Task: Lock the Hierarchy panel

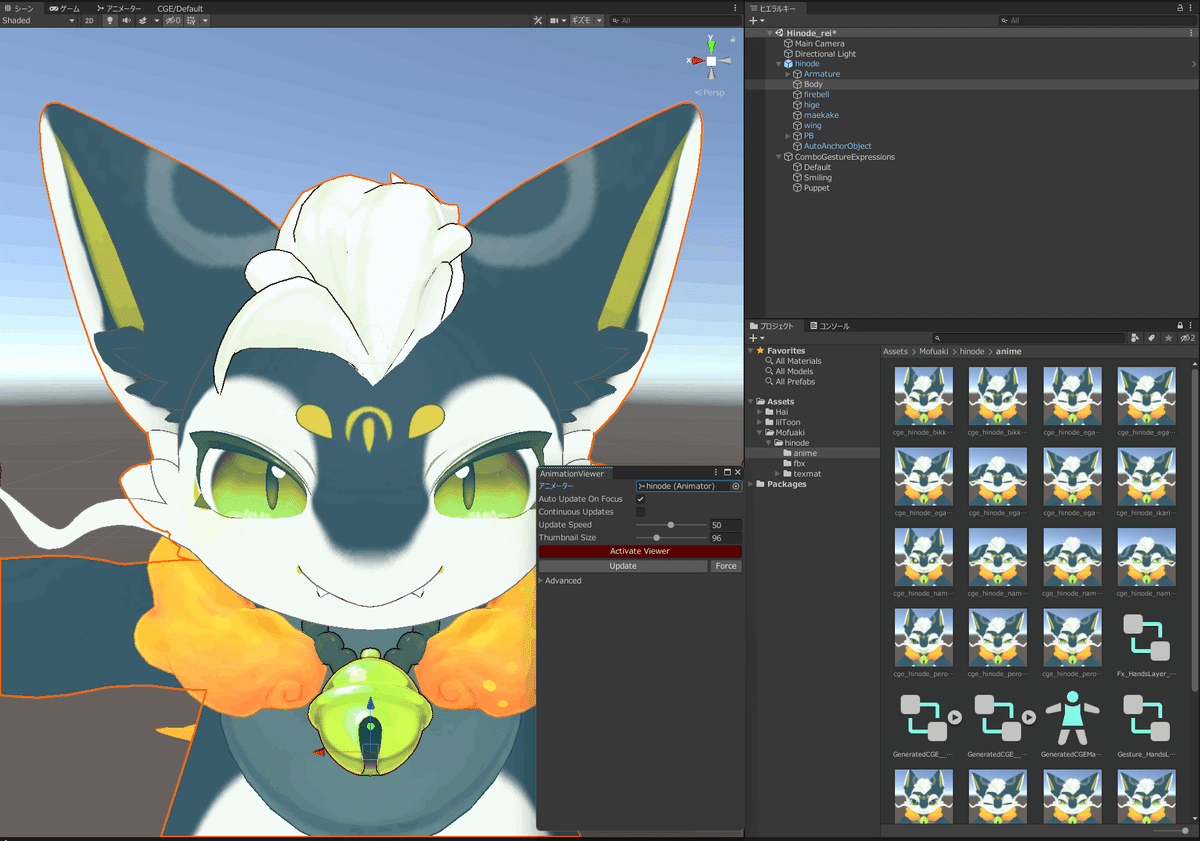Action: tap(1182, 8)
